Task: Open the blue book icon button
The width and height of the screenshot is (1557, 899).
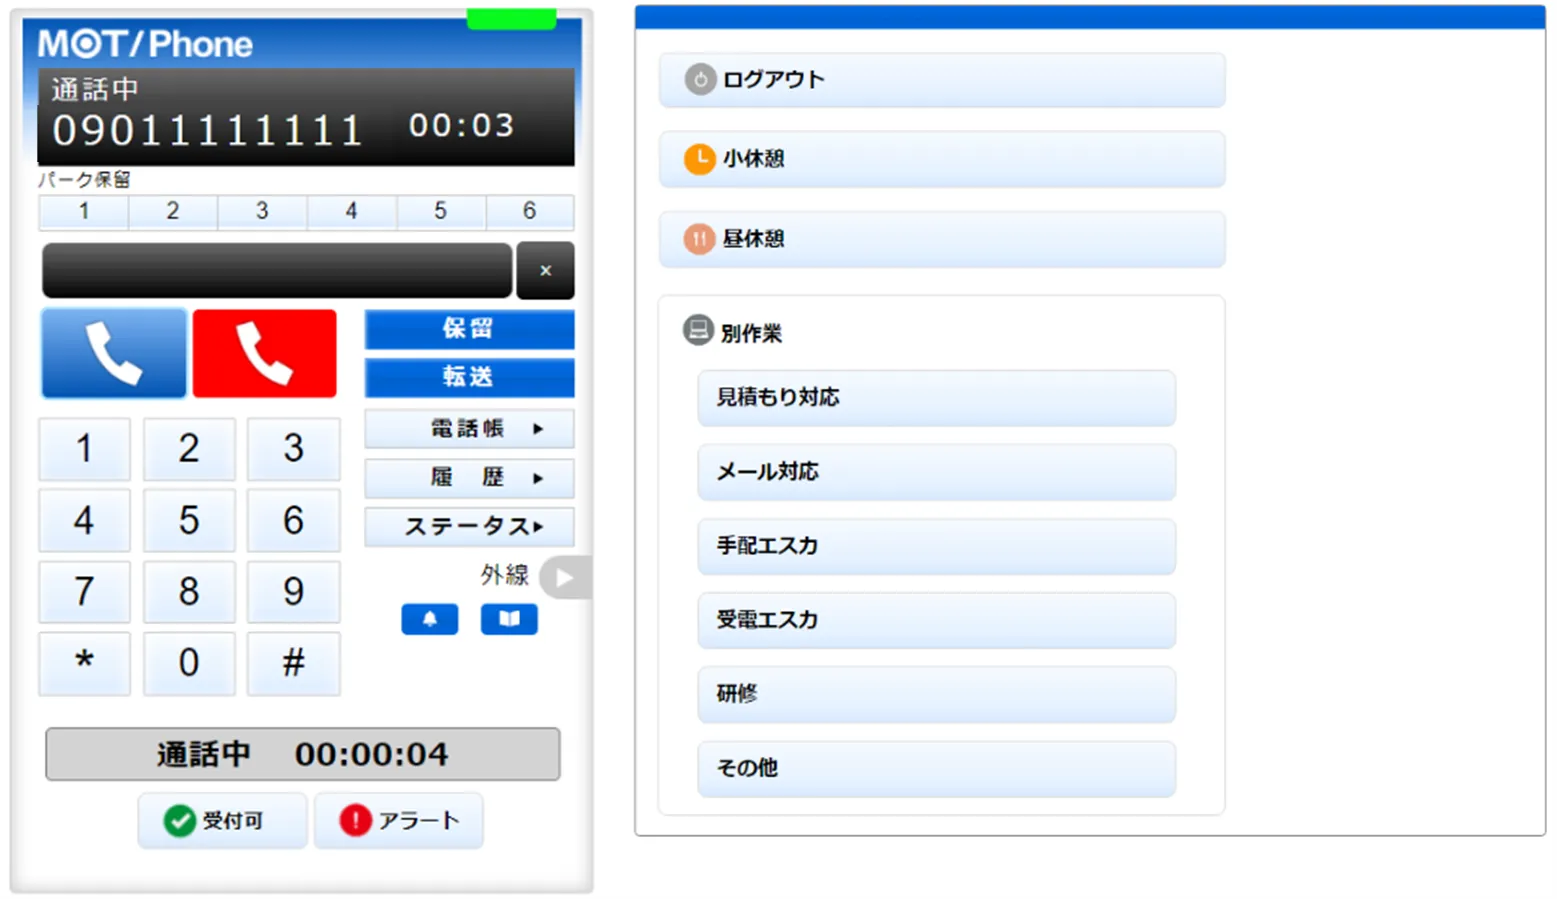Action: coord(509,619)
